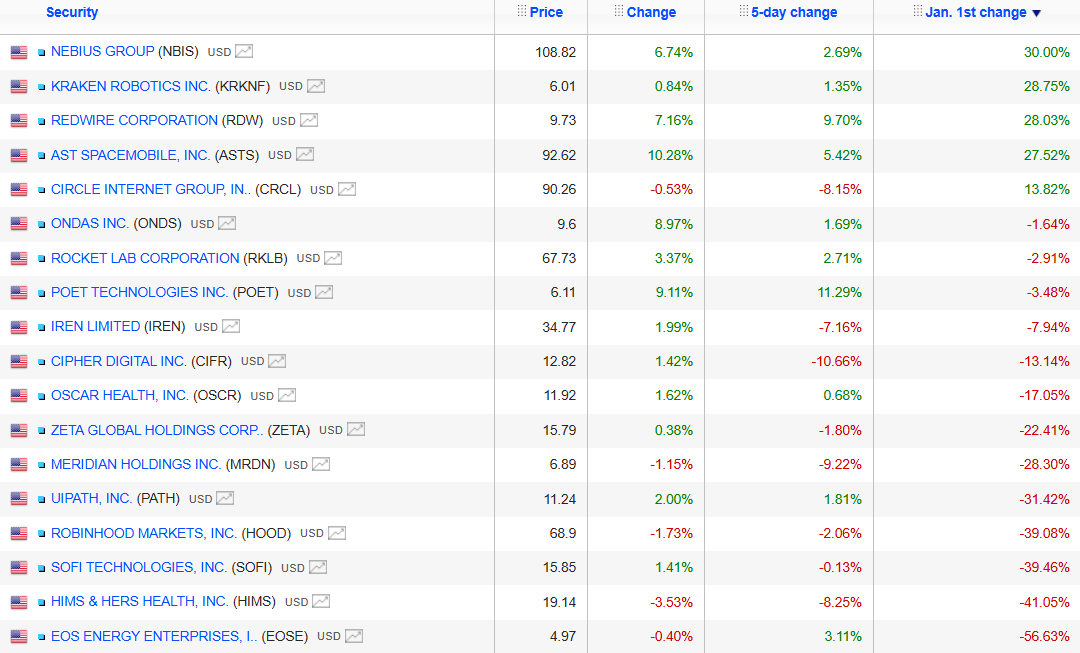Grab the drag handle on Price column
Image resolution: width=1080 pixels, height=653 pixels.
tap(521, 11)
